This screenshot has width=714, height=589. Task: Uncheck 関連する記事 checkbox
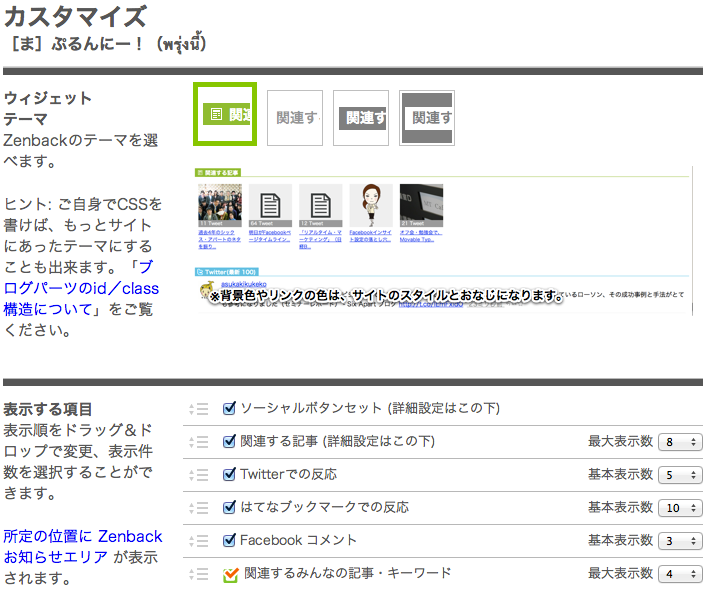tap(230, 441)
